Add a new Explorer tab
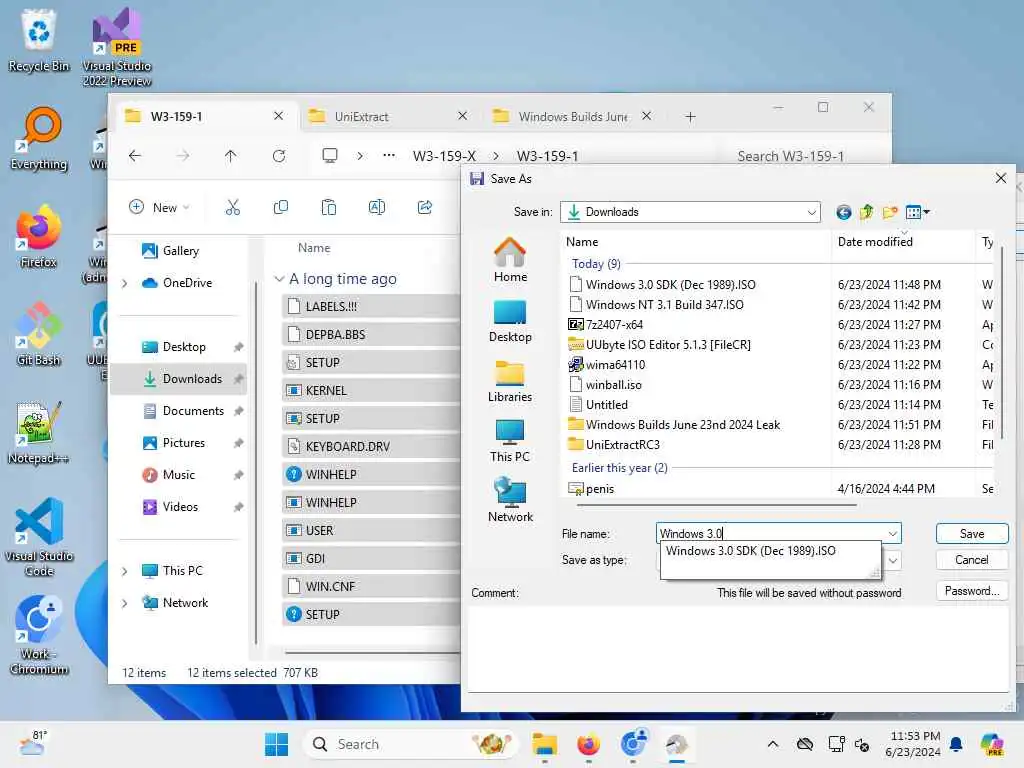1024x768 pixels. 690,117
